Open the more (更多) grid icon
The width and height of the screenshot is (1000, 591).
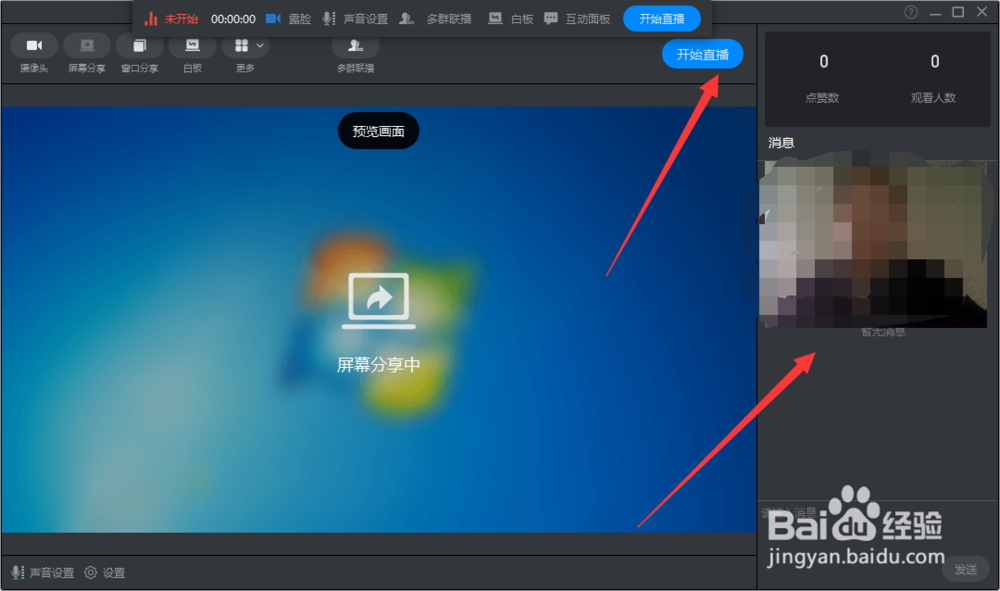pos(241,45)
